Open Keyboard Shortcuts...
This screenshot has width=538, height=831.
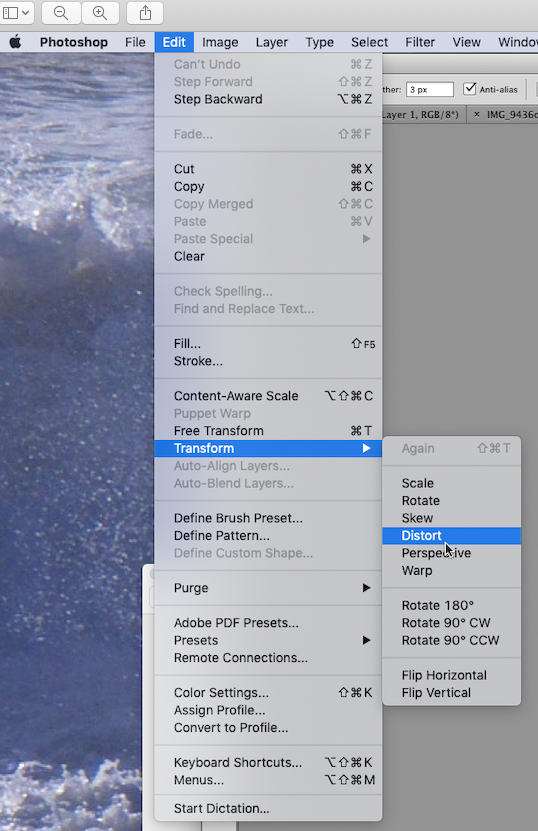tap(268, 763)
